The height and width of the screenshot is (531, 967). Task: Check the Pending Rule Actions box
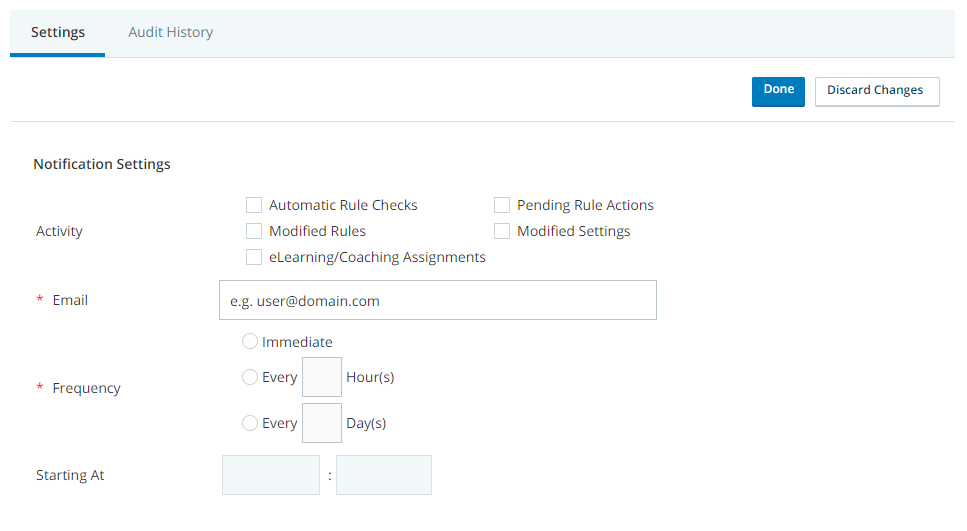(502, 205)
